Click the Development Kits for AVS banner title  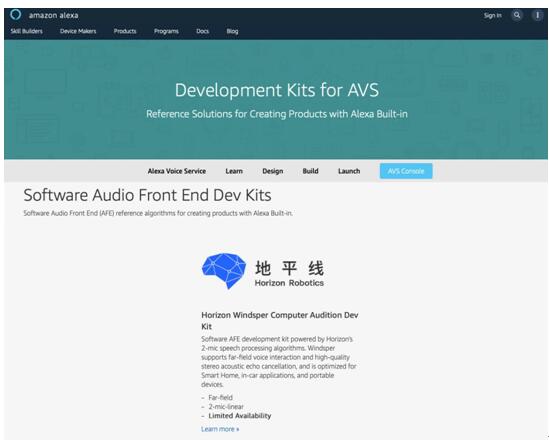277,90
